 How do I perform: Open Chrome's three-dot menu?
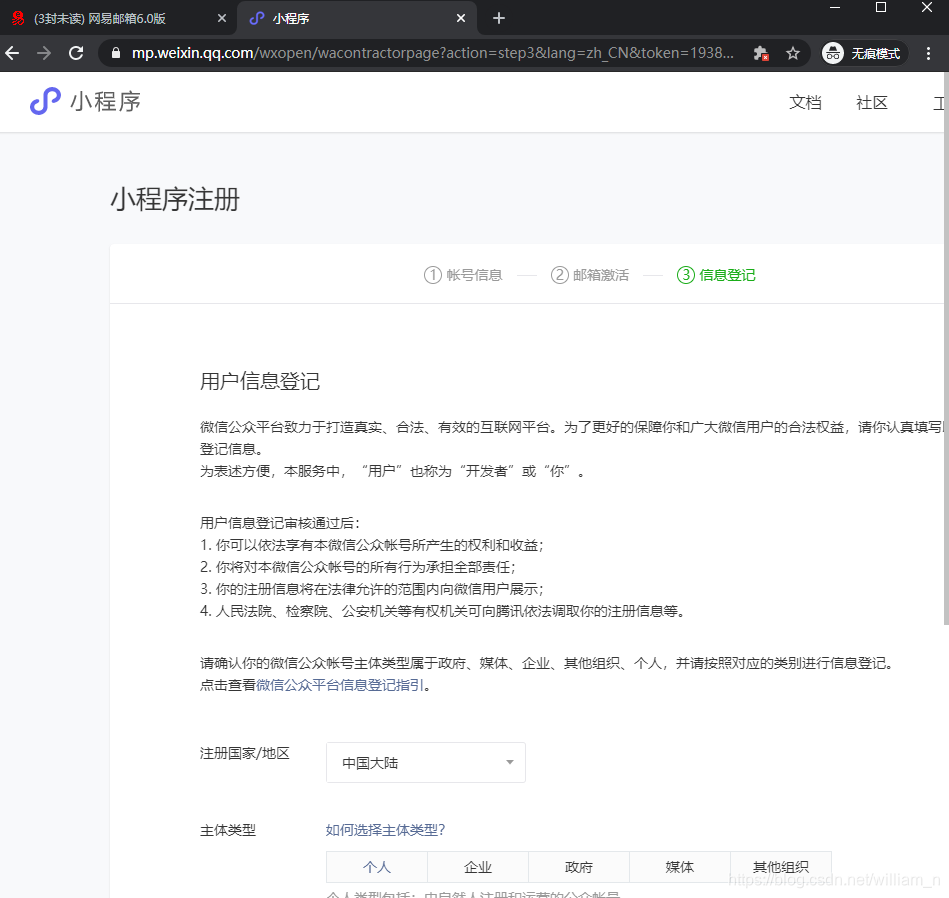tap(928, 53)
